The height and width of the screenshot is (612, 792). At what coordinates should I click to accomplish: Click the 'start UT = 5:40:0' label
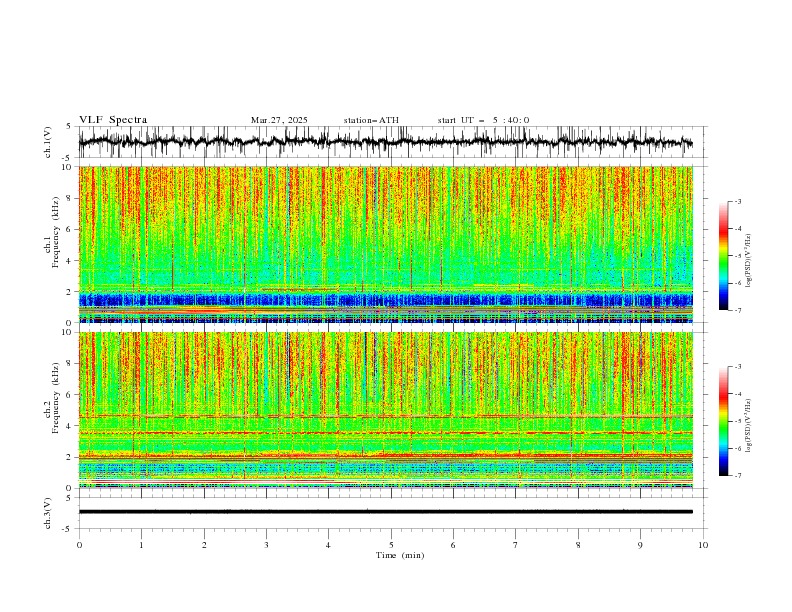(483, 120)
